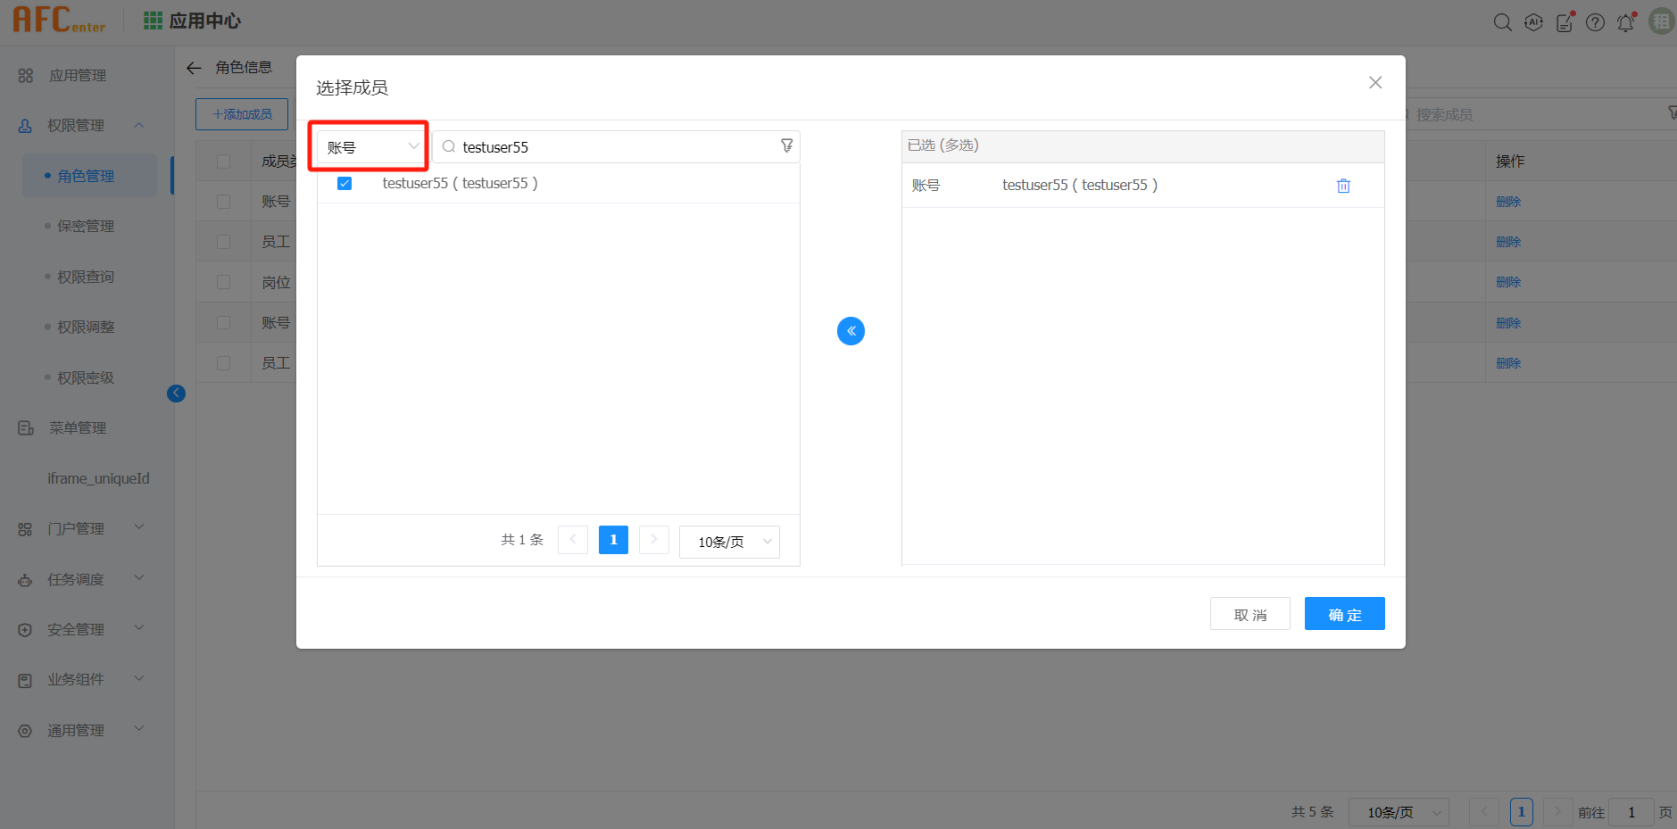Check the 岗位 row checkbox
The height and width of the screenshot is (829, 1677).
coord(223,283)
